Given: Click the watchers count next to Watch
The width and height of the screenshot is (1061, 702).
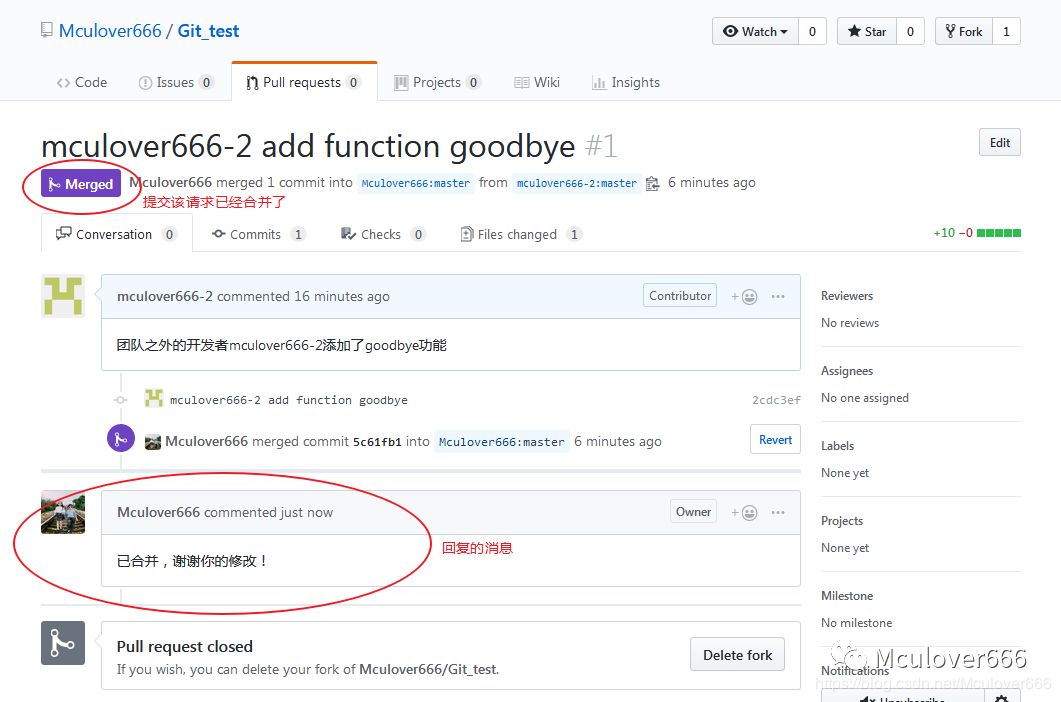Looking at the screenshot, I should [812, 31].
